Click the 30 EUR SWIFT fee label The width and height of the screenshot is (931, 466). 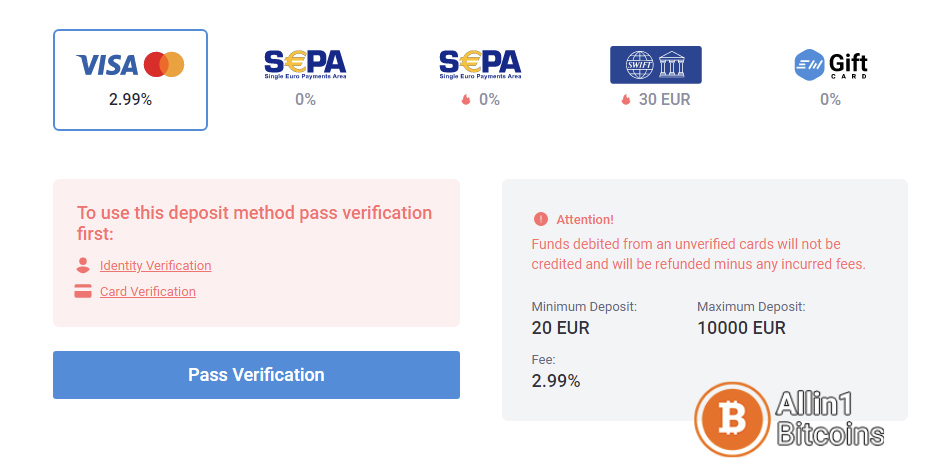(x=664, y=100)
